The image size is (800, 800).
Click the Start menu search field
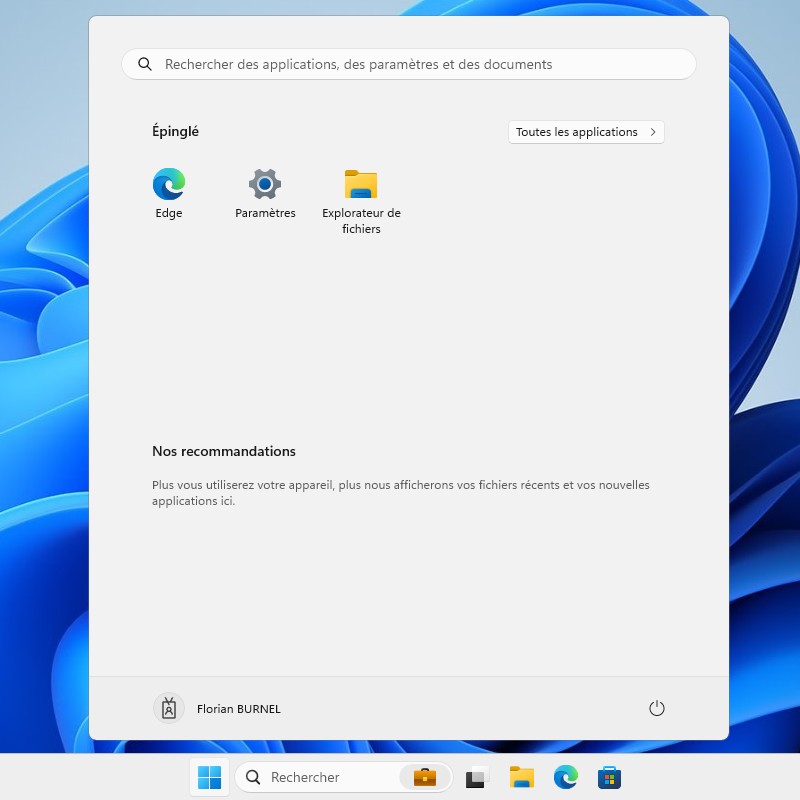tap(400, 63)
